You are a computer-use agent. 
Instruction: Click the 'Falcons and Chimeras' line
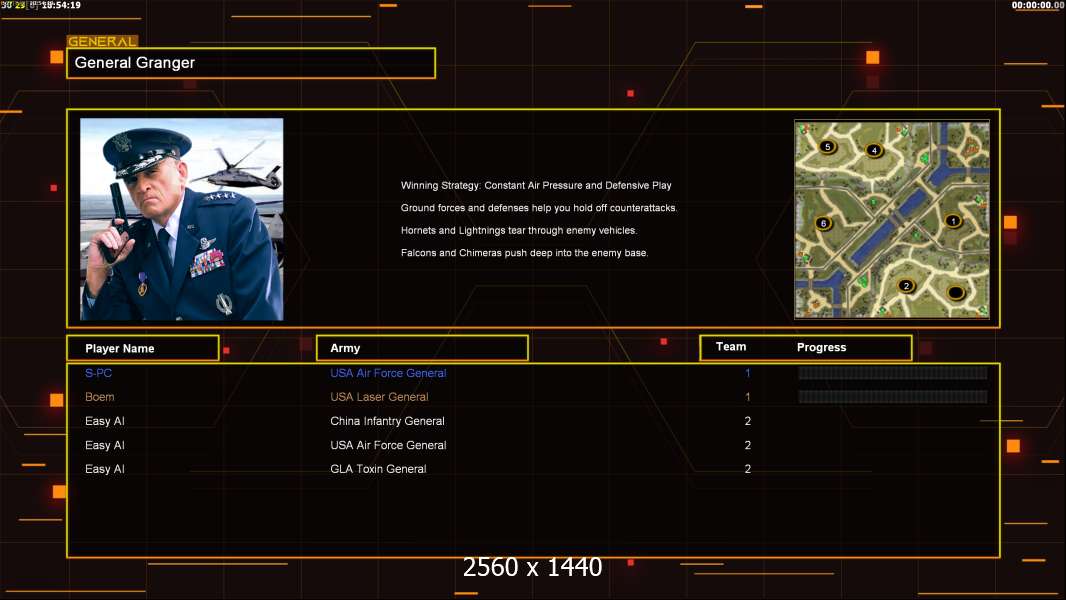click(524, 253)
